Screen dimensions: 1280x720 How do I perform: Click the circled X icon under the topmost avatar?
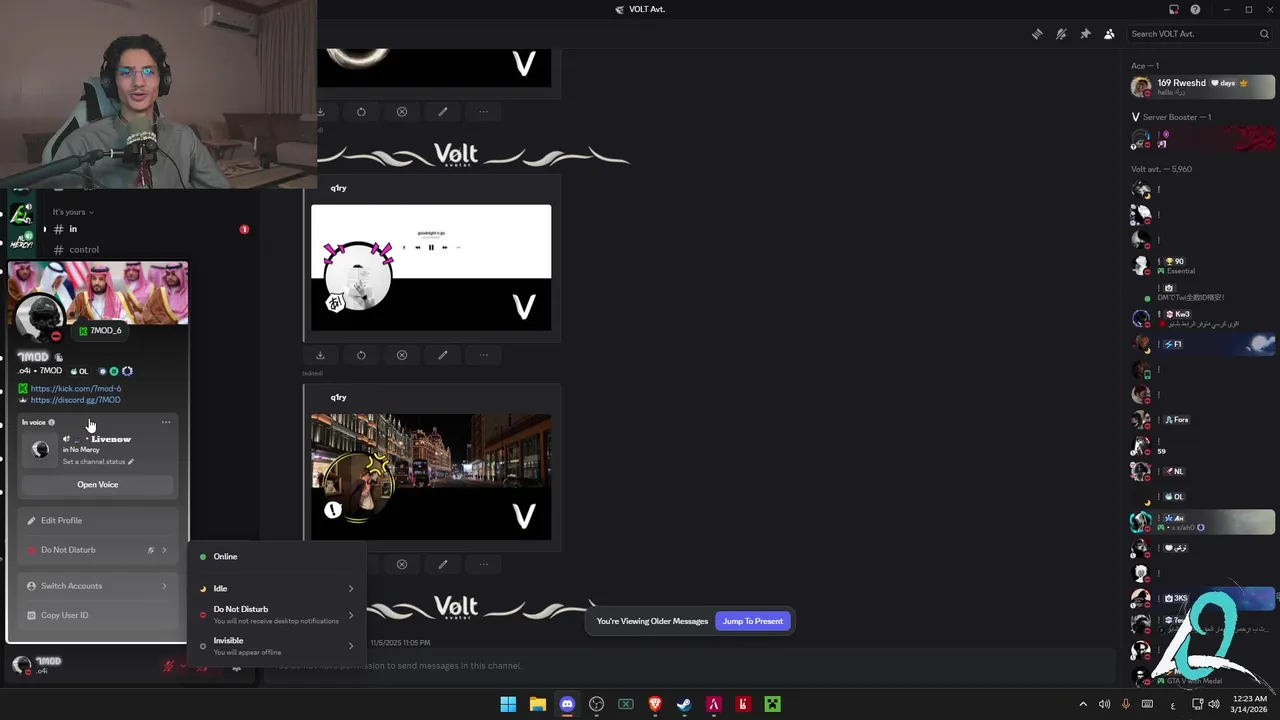coord(402,112)
